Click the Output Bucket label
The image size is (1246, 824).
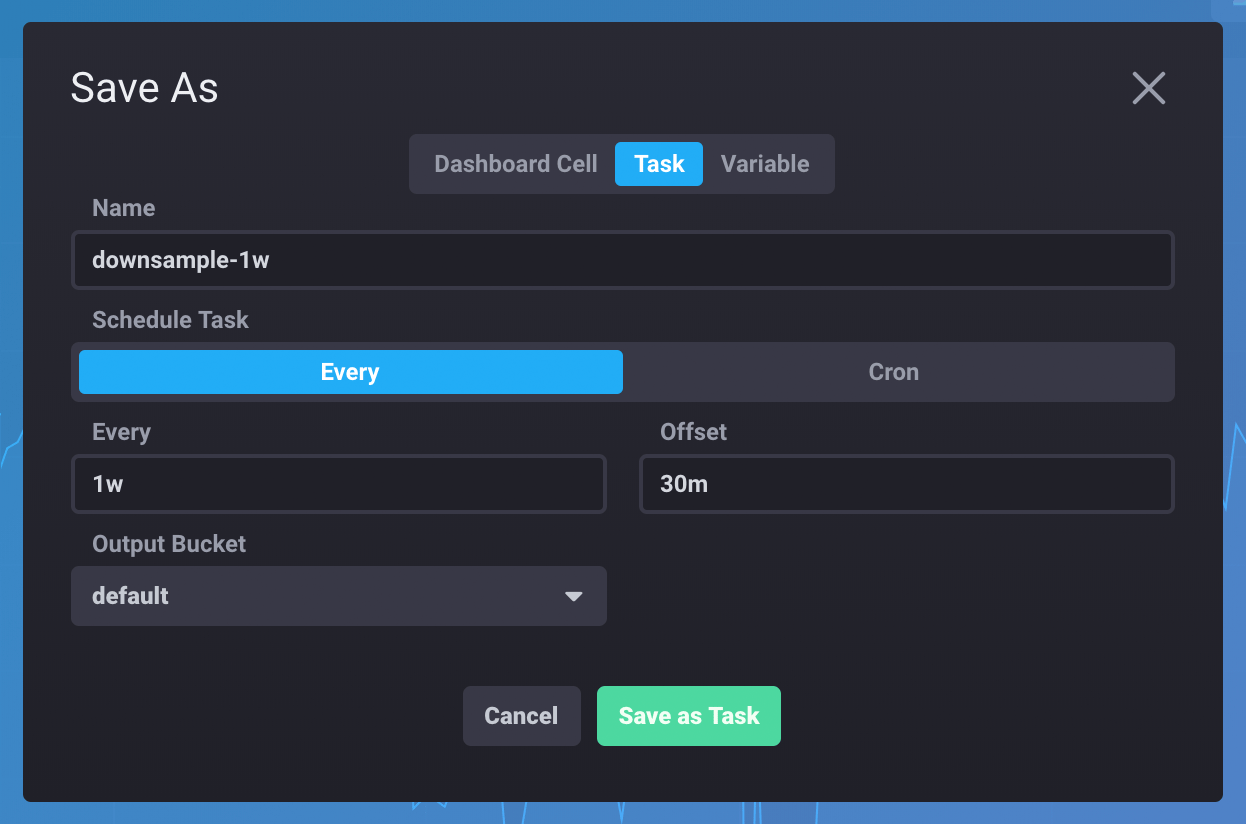tap(168, 544)
